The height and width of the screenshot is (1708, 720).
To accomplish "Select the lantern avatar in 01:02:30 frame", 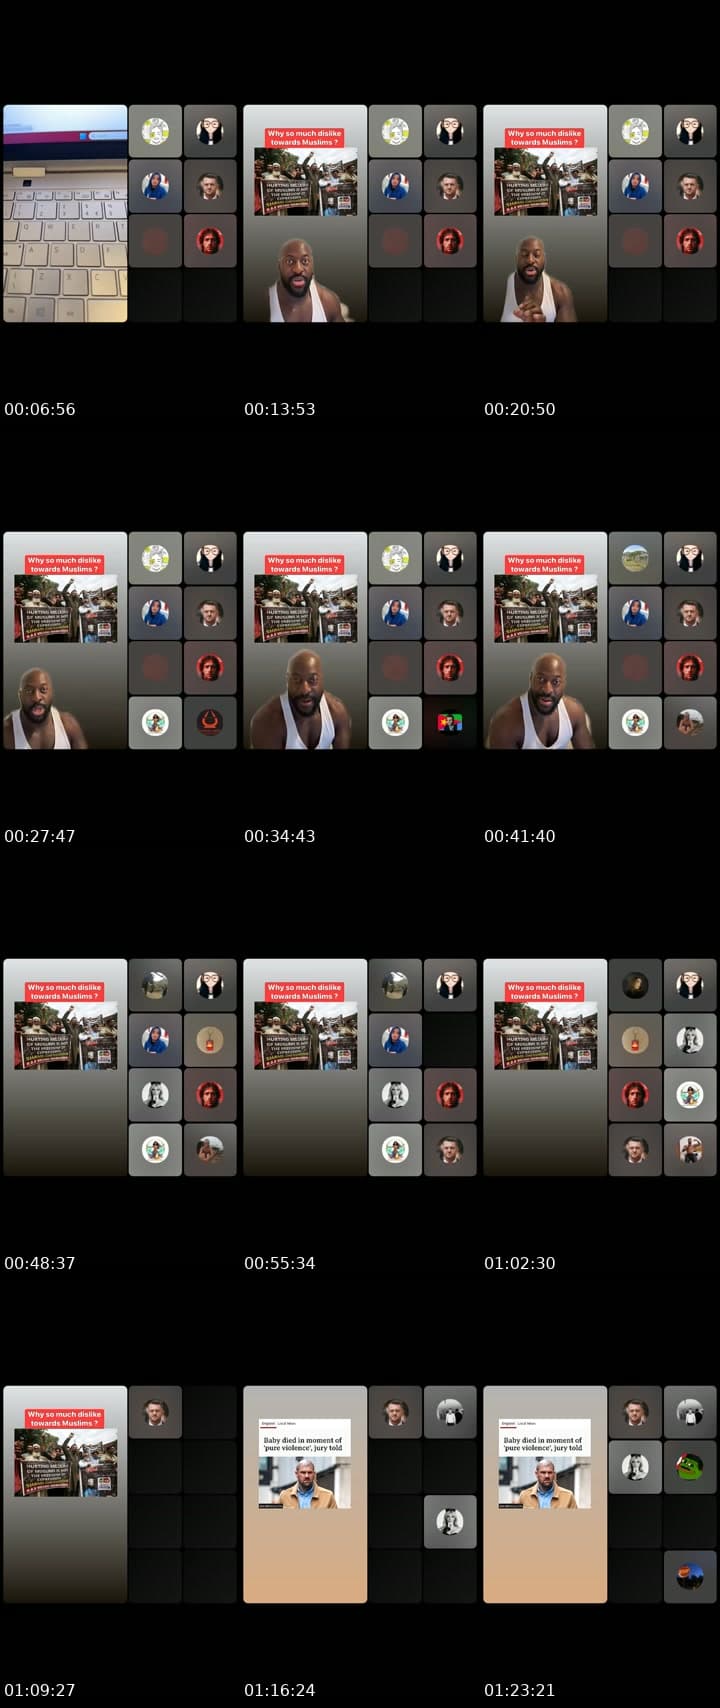I will [635, 1040].
